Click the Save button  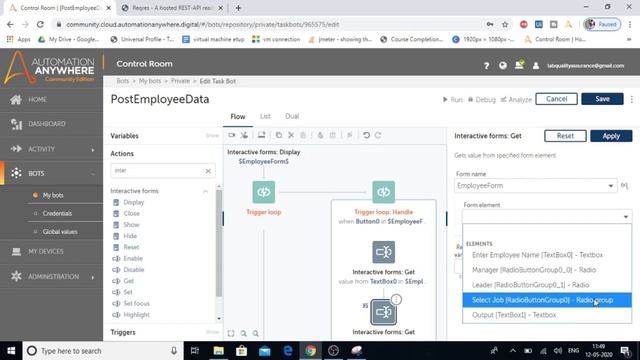tap(602, 99)
